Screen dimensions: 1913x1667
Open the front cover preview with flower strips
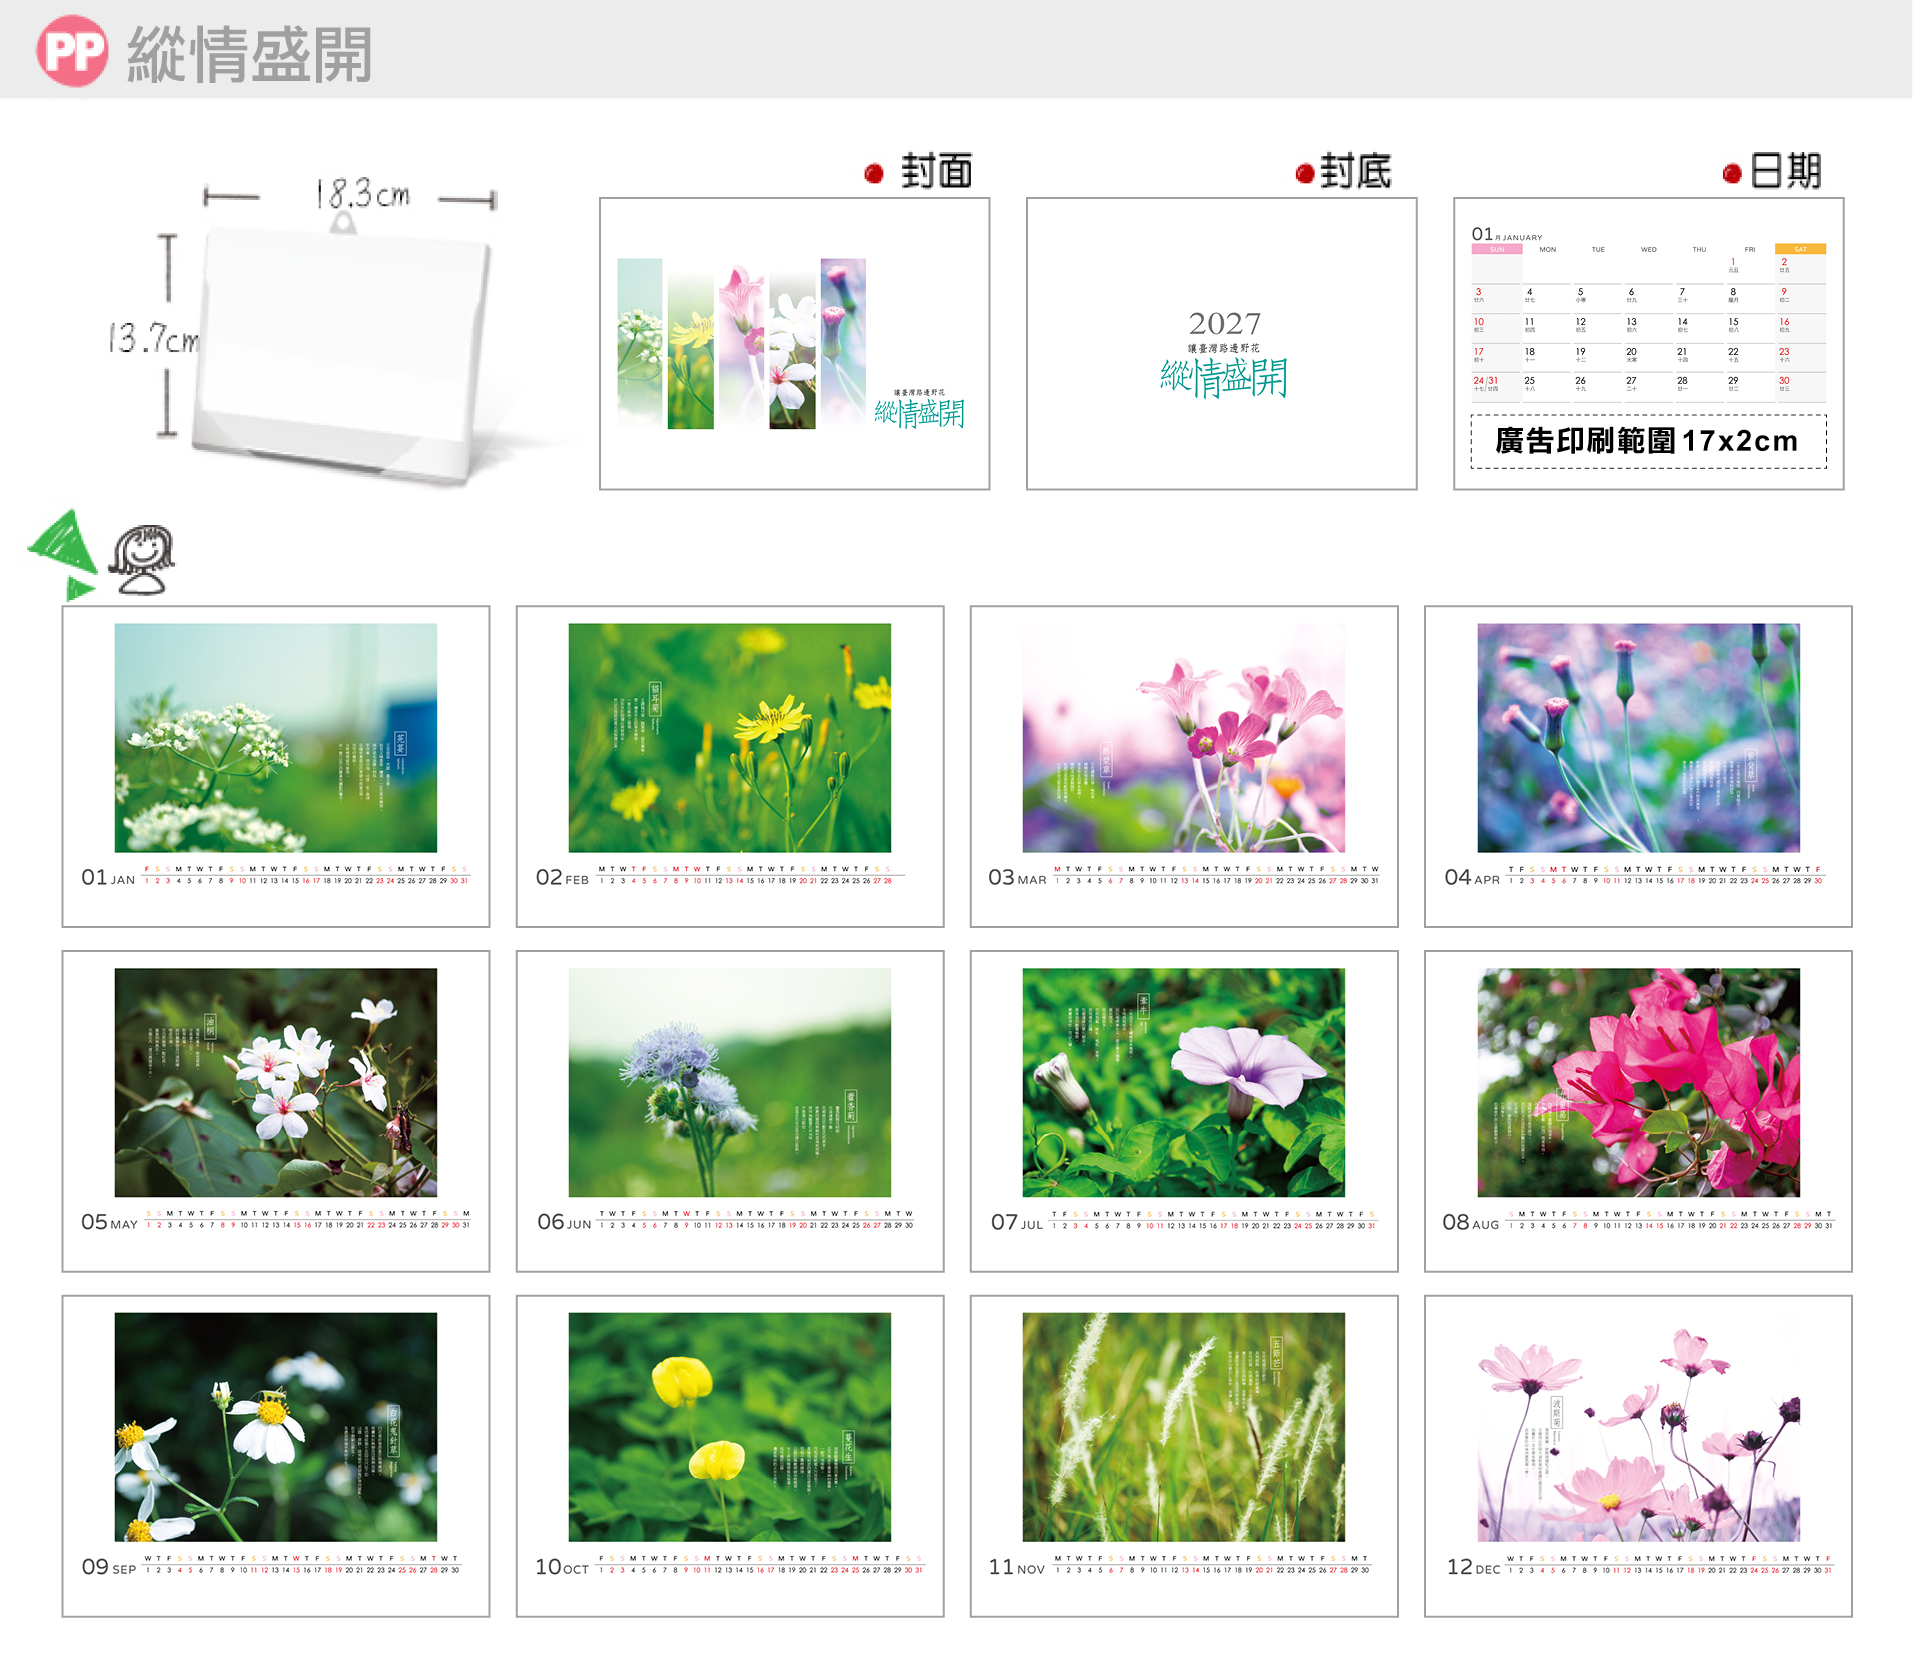click(x=795, y=343)
